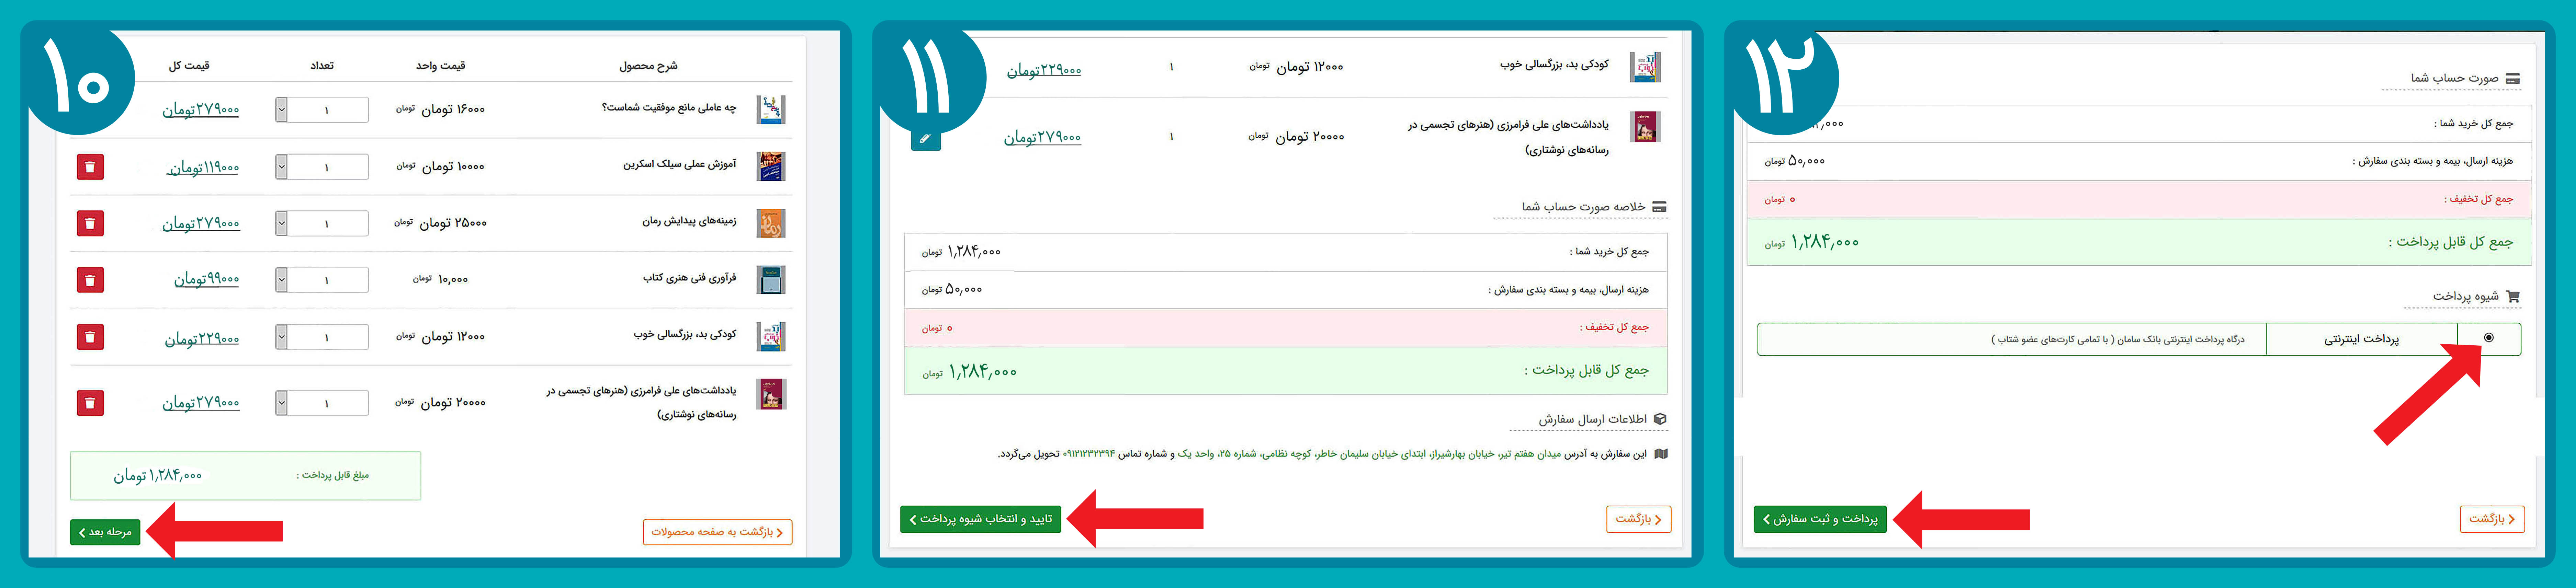Click جمع کل قابل پرداخت label in step 12
Image resolution: width=2576 pixels, height=588 pixels.
pos(2451,242)
